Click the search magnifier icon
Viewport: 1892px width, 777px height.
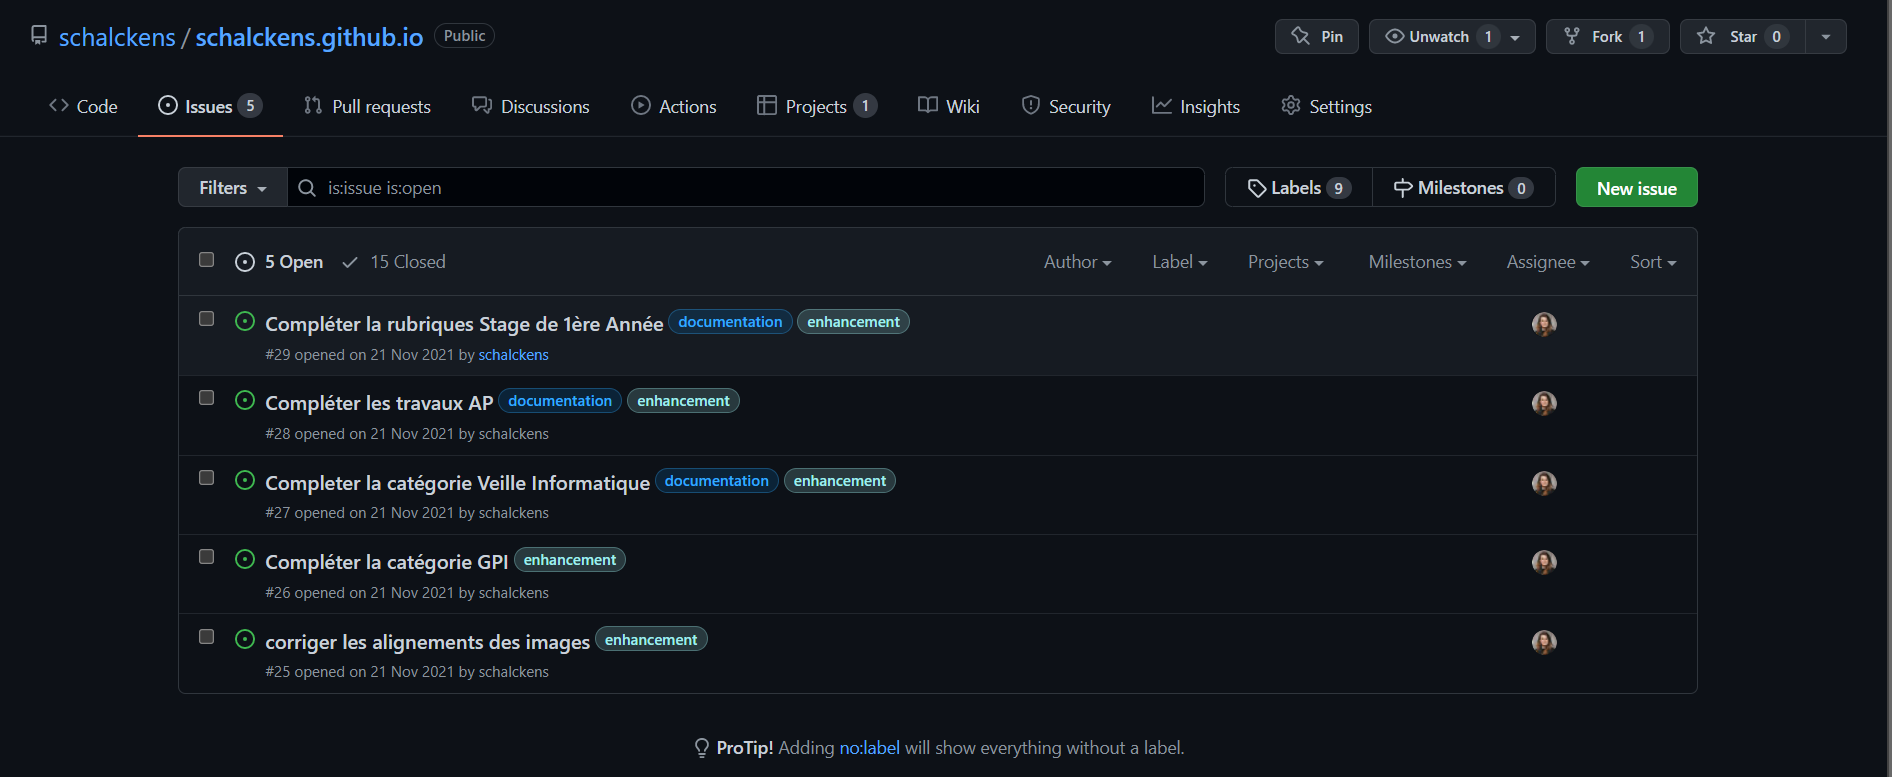(307, 188)
